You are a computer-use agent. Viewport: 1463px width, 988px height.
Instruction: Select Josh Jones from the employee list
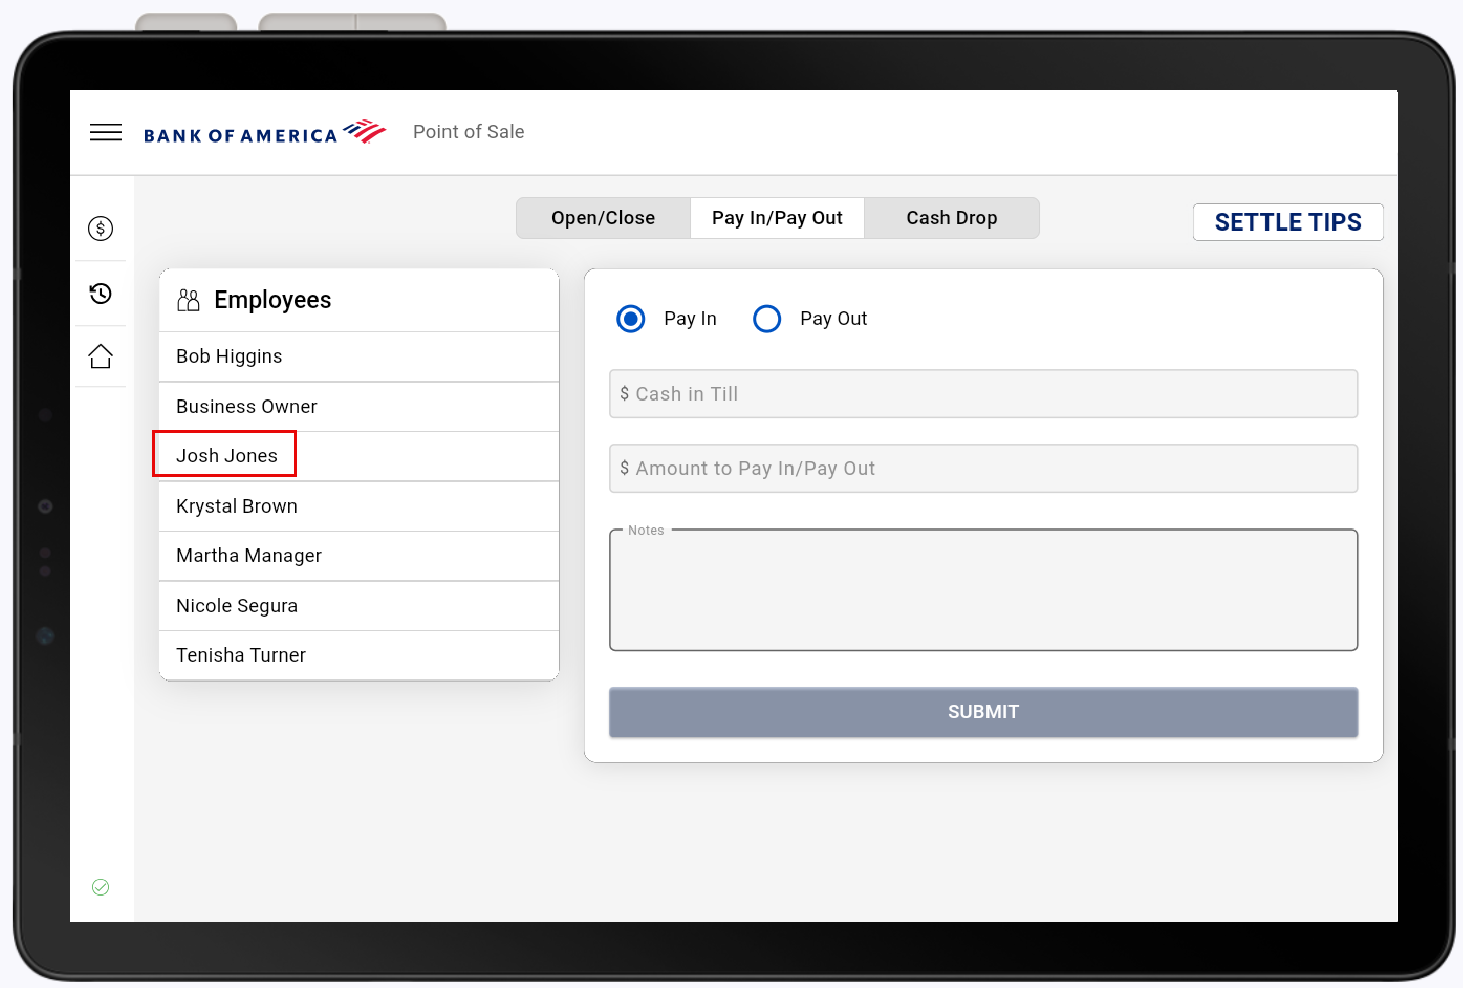click(225, 455)
